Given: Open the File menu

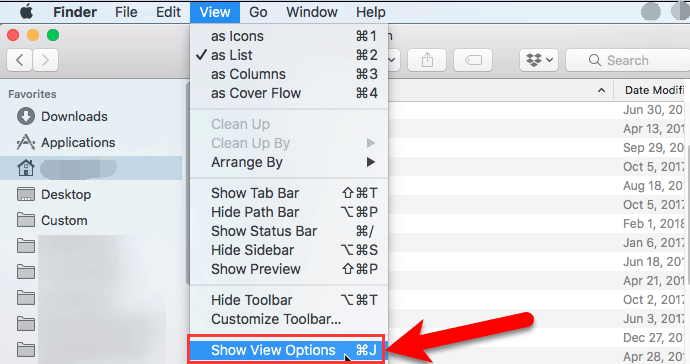Looking at the screenshot, I should [x=126, y=12].
